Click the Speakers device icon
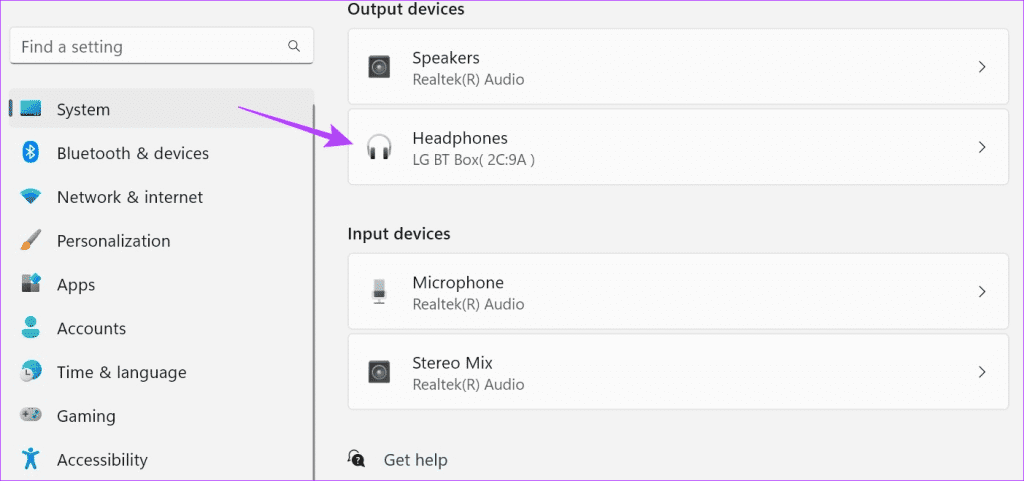Image resolution: width=1024 pixels, height=481 pixels. [x=379, y=67]
